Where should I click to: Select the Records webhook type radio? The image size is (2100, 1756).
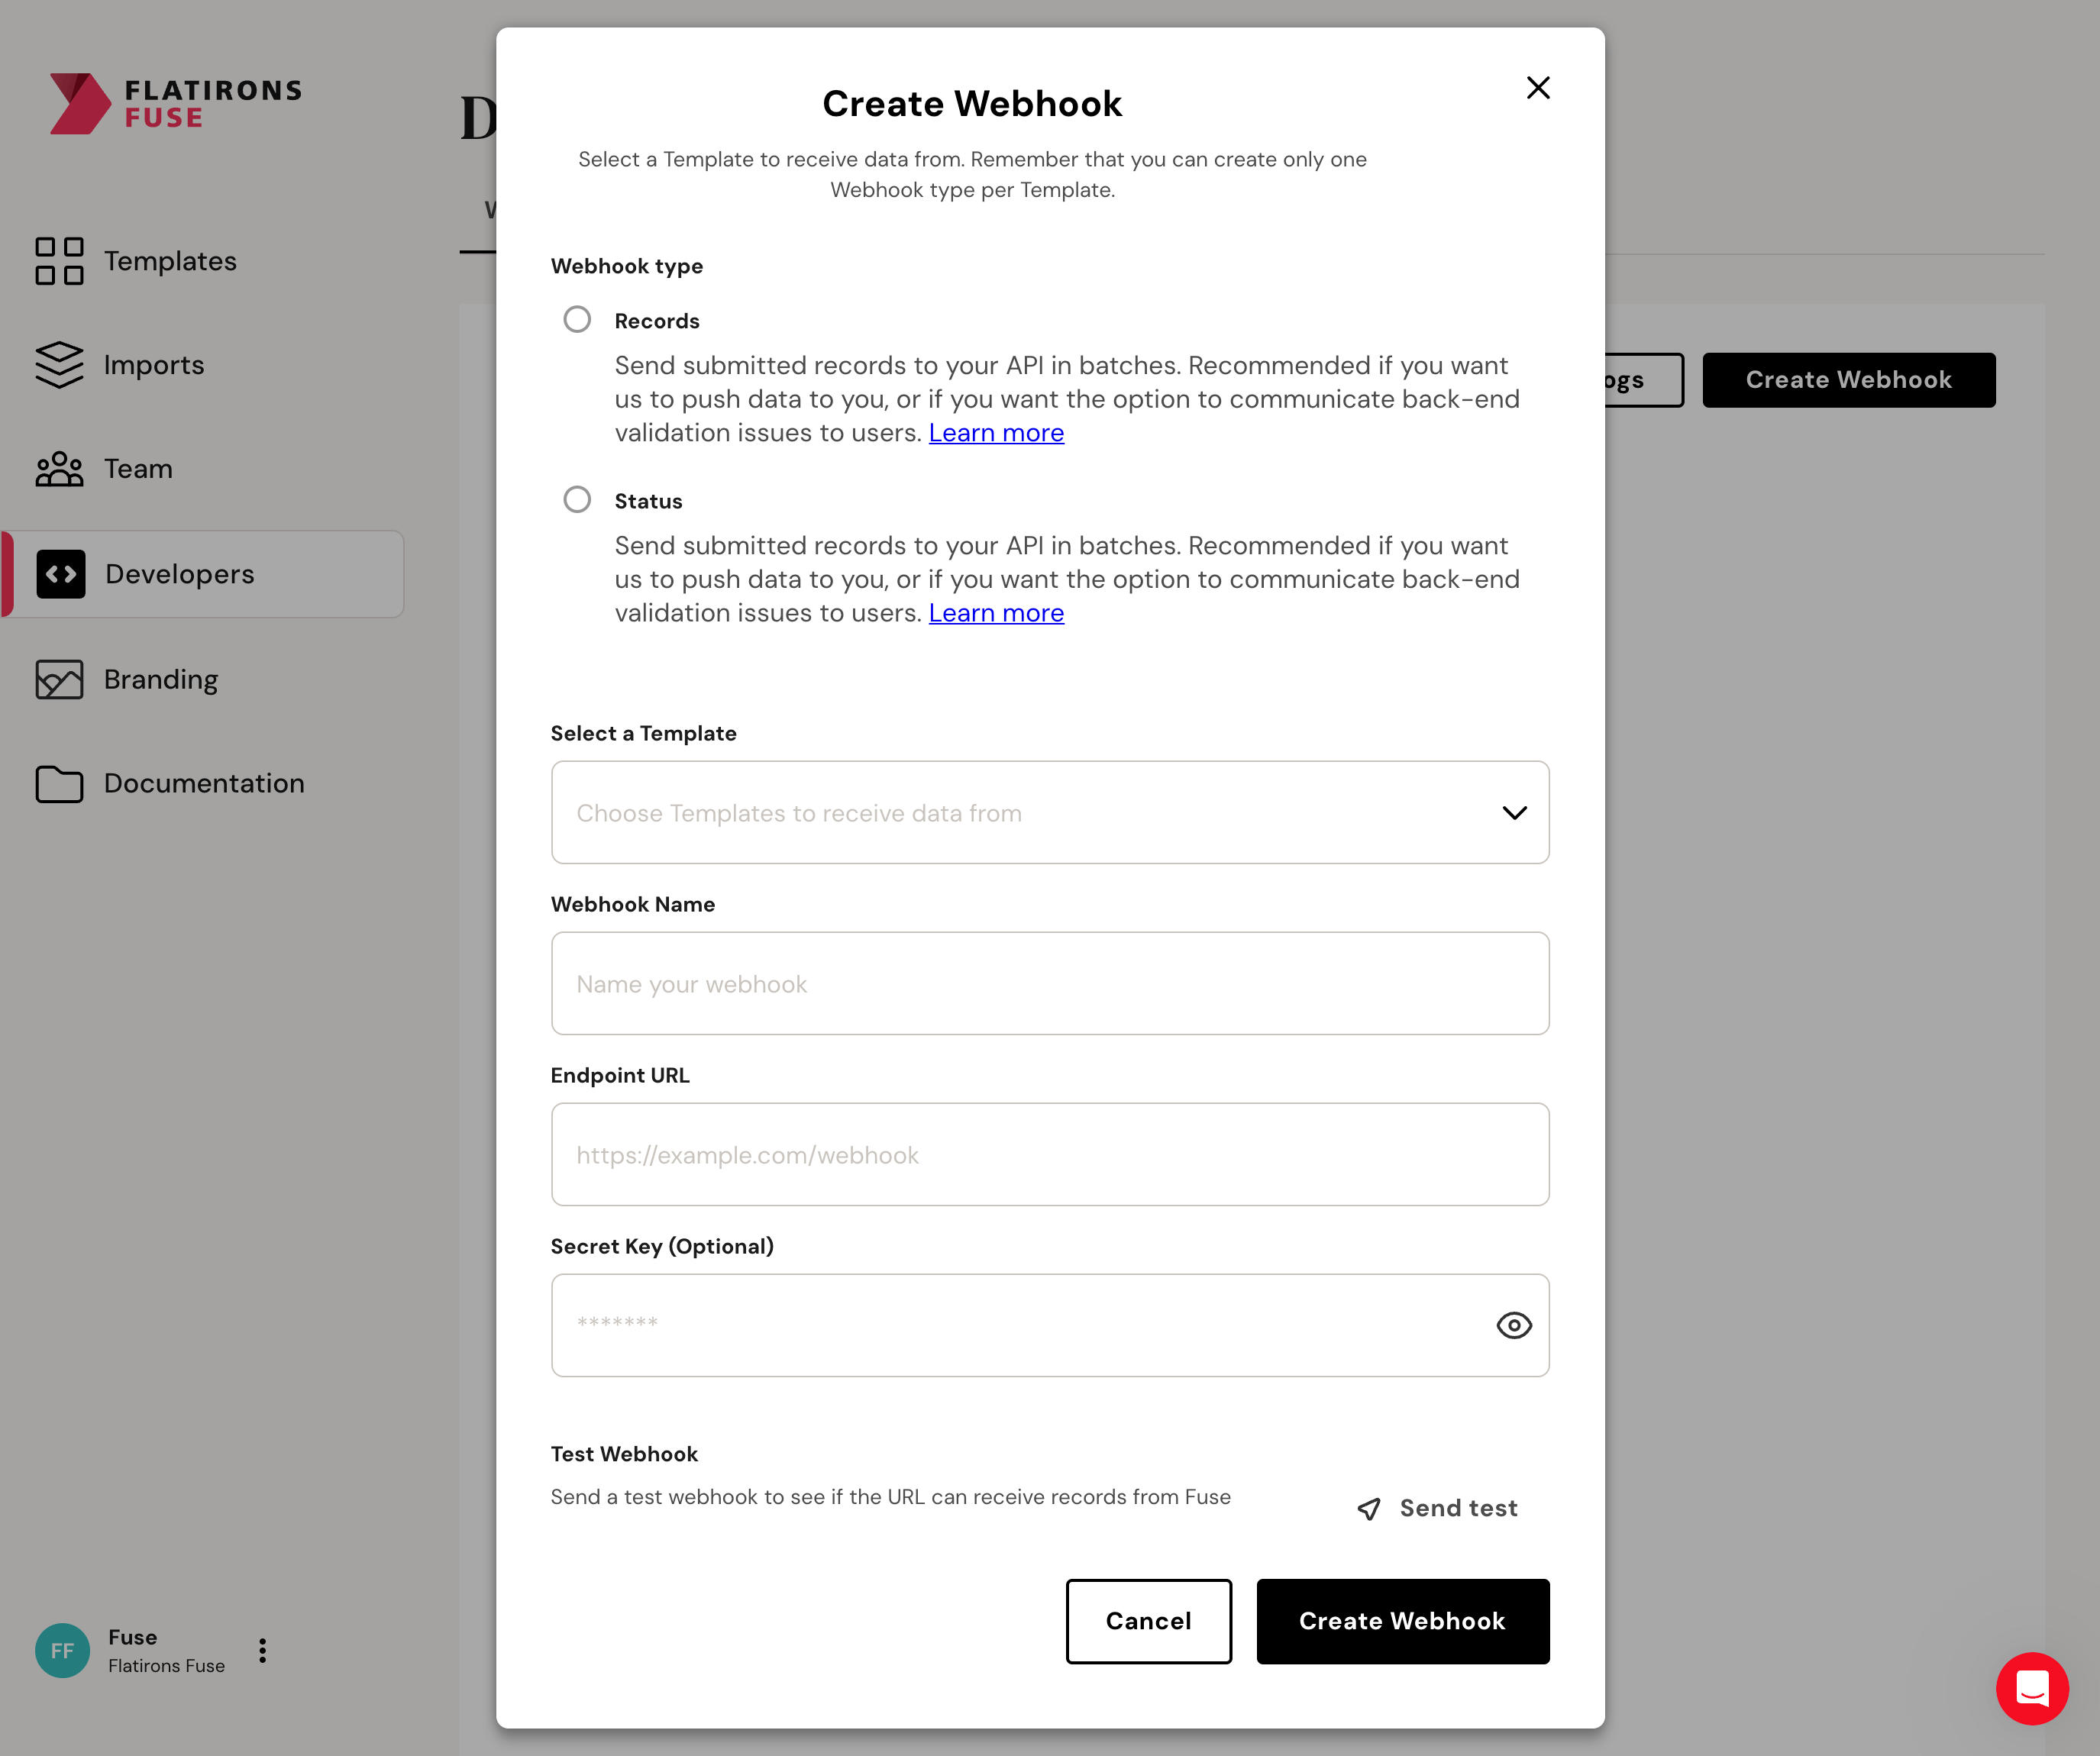point(577,319)
